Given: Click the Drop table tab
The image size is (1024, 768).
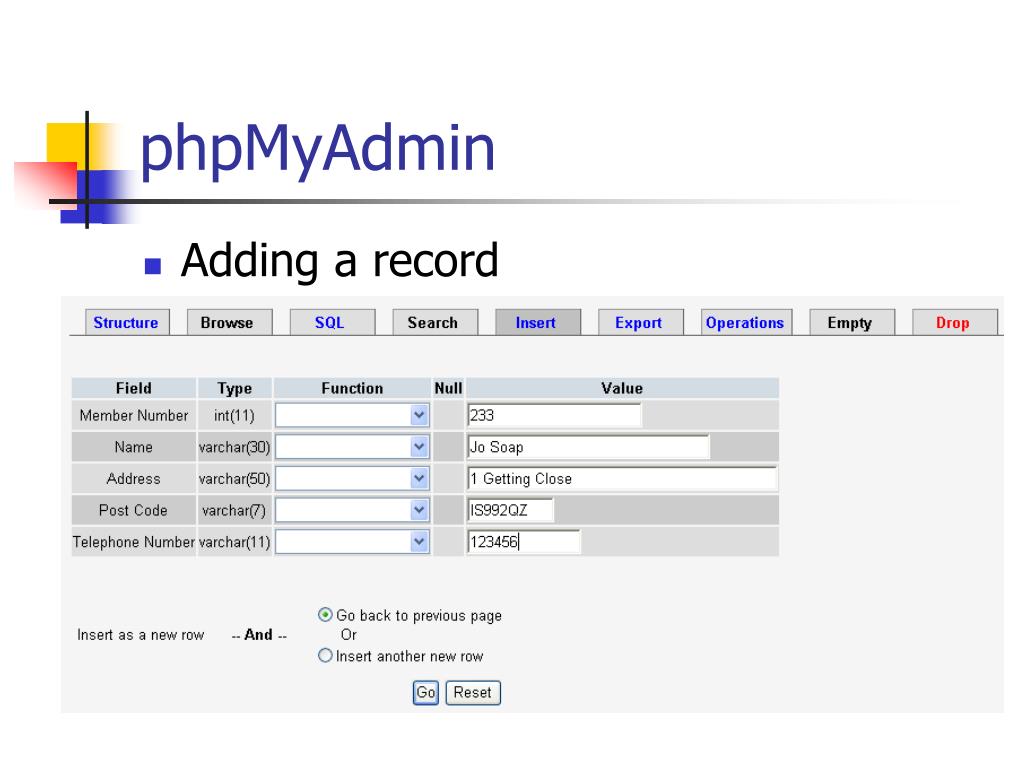Looking at the screenshot, I should (955, 323).
